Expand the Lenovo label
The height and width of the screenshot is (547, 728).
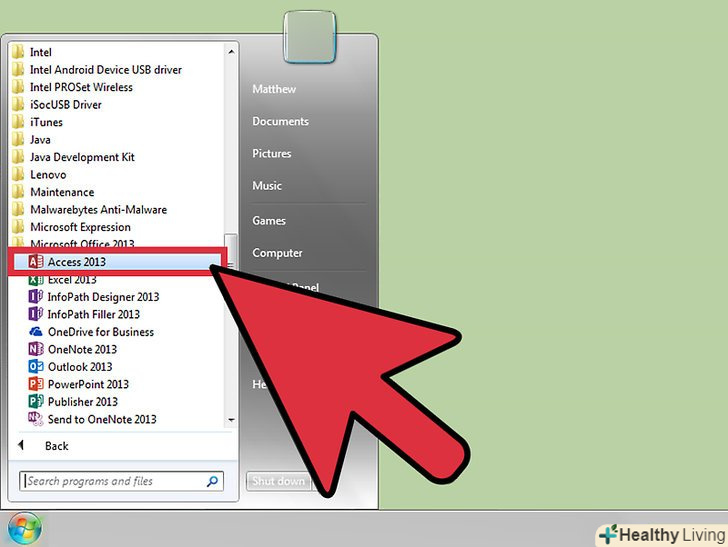(x=48, y=174)
